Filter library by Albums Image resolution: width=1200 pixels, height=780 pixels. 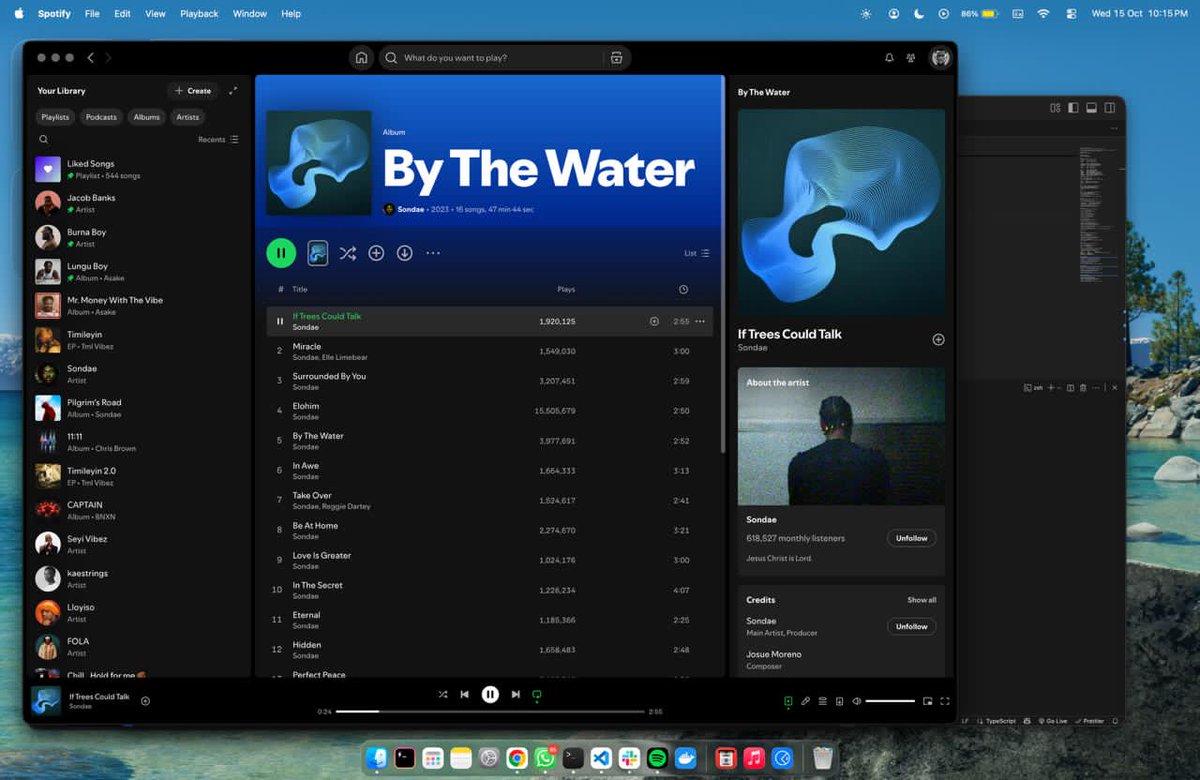tap(147, 117)
